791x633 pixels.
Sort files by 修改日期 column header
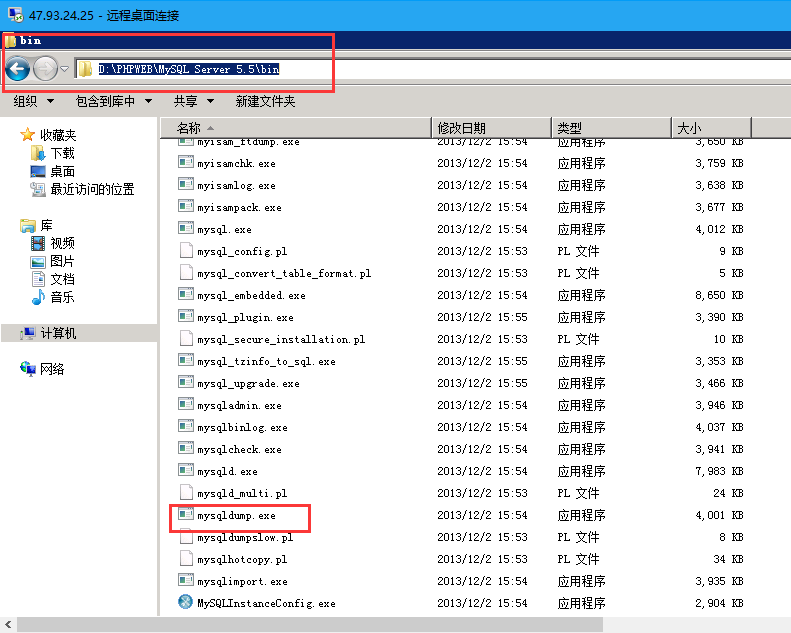pos(461,128)
